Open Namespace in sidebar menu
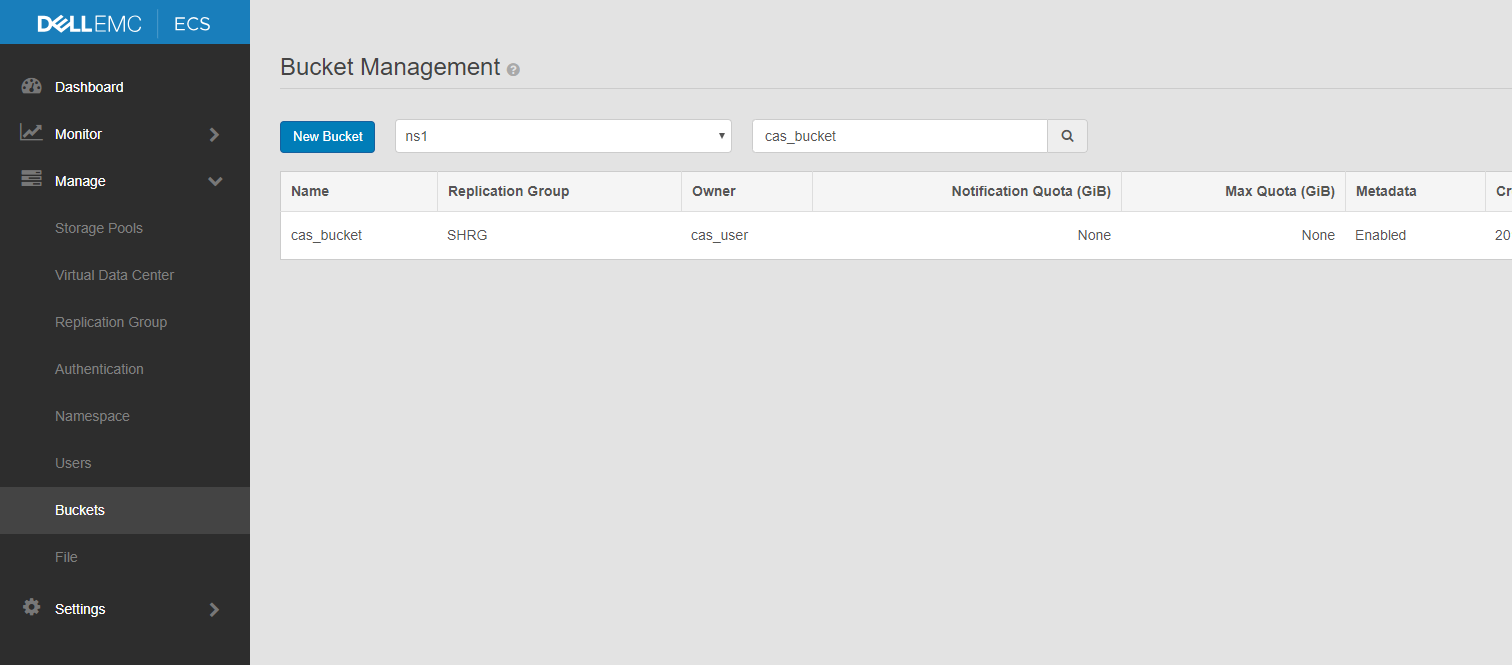Viewport: 1512px width, 665px height. click(x=92, y=416)
